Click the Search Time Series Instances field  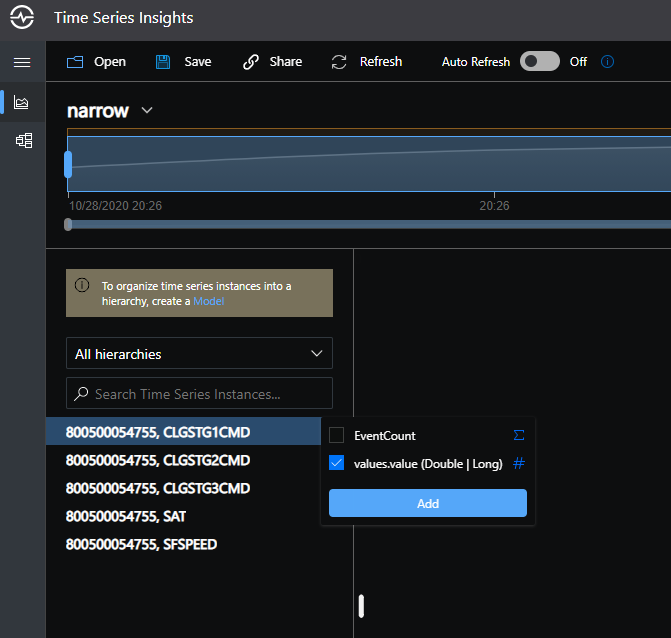199,393
